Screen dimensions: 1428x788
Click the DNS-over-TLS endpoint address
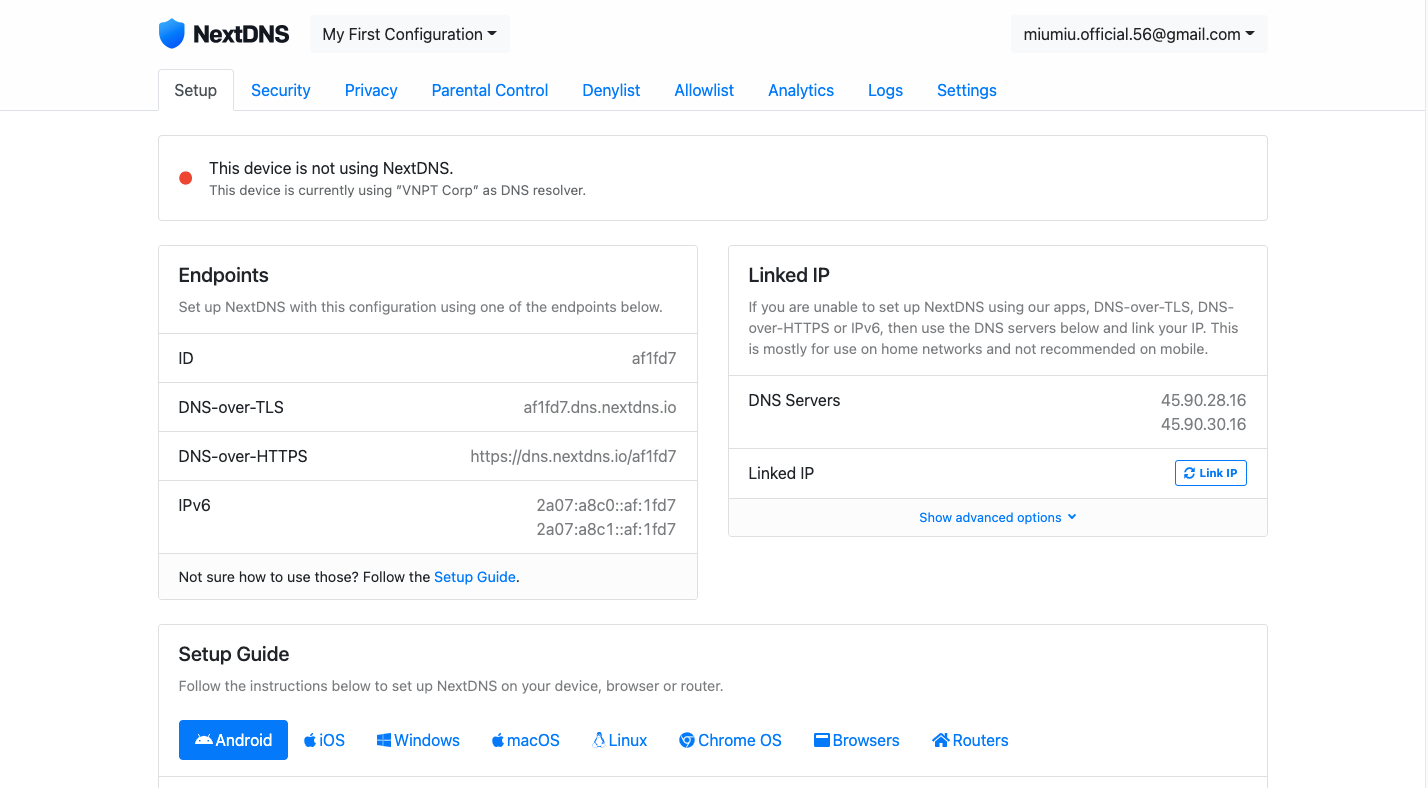point(599,407)
